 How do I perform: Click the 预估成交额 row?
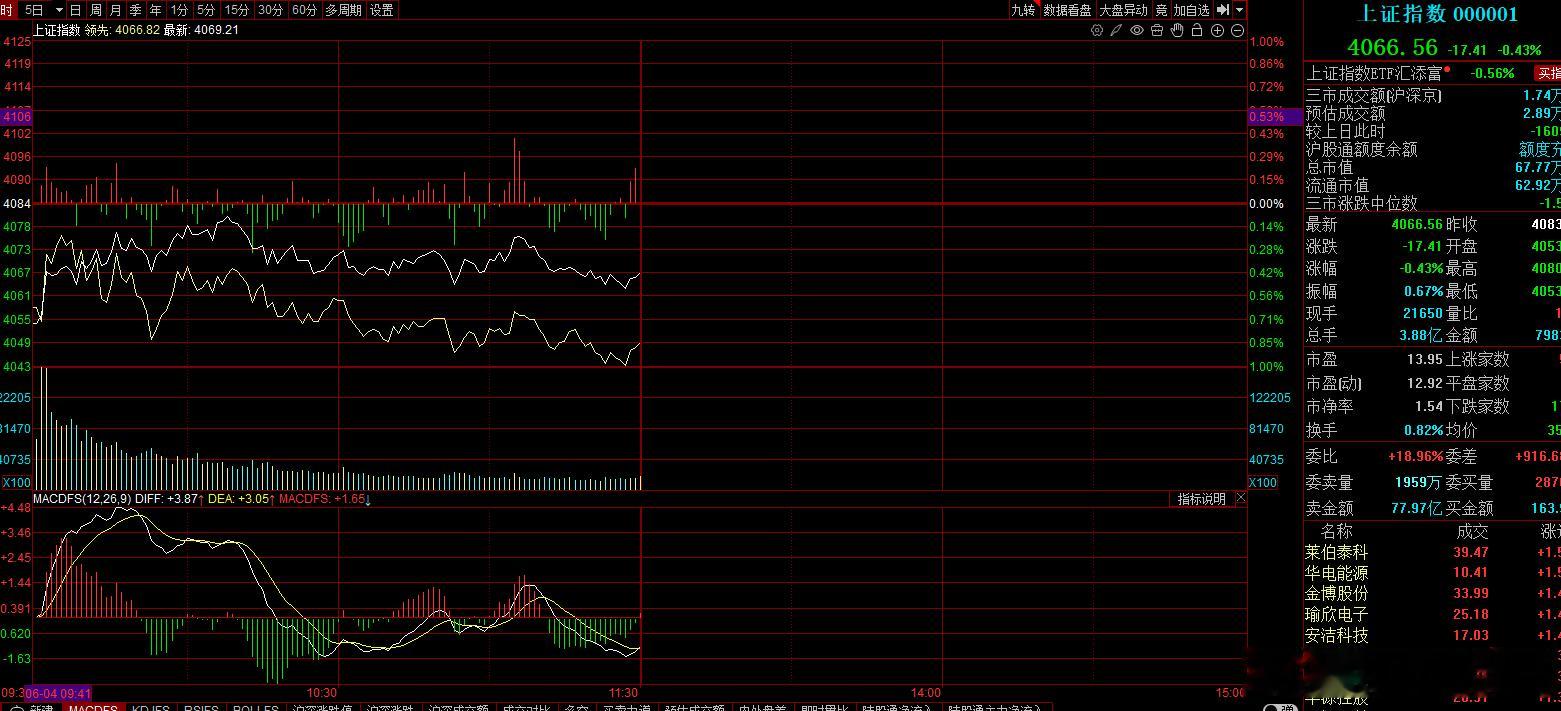tap(1433, 114)
